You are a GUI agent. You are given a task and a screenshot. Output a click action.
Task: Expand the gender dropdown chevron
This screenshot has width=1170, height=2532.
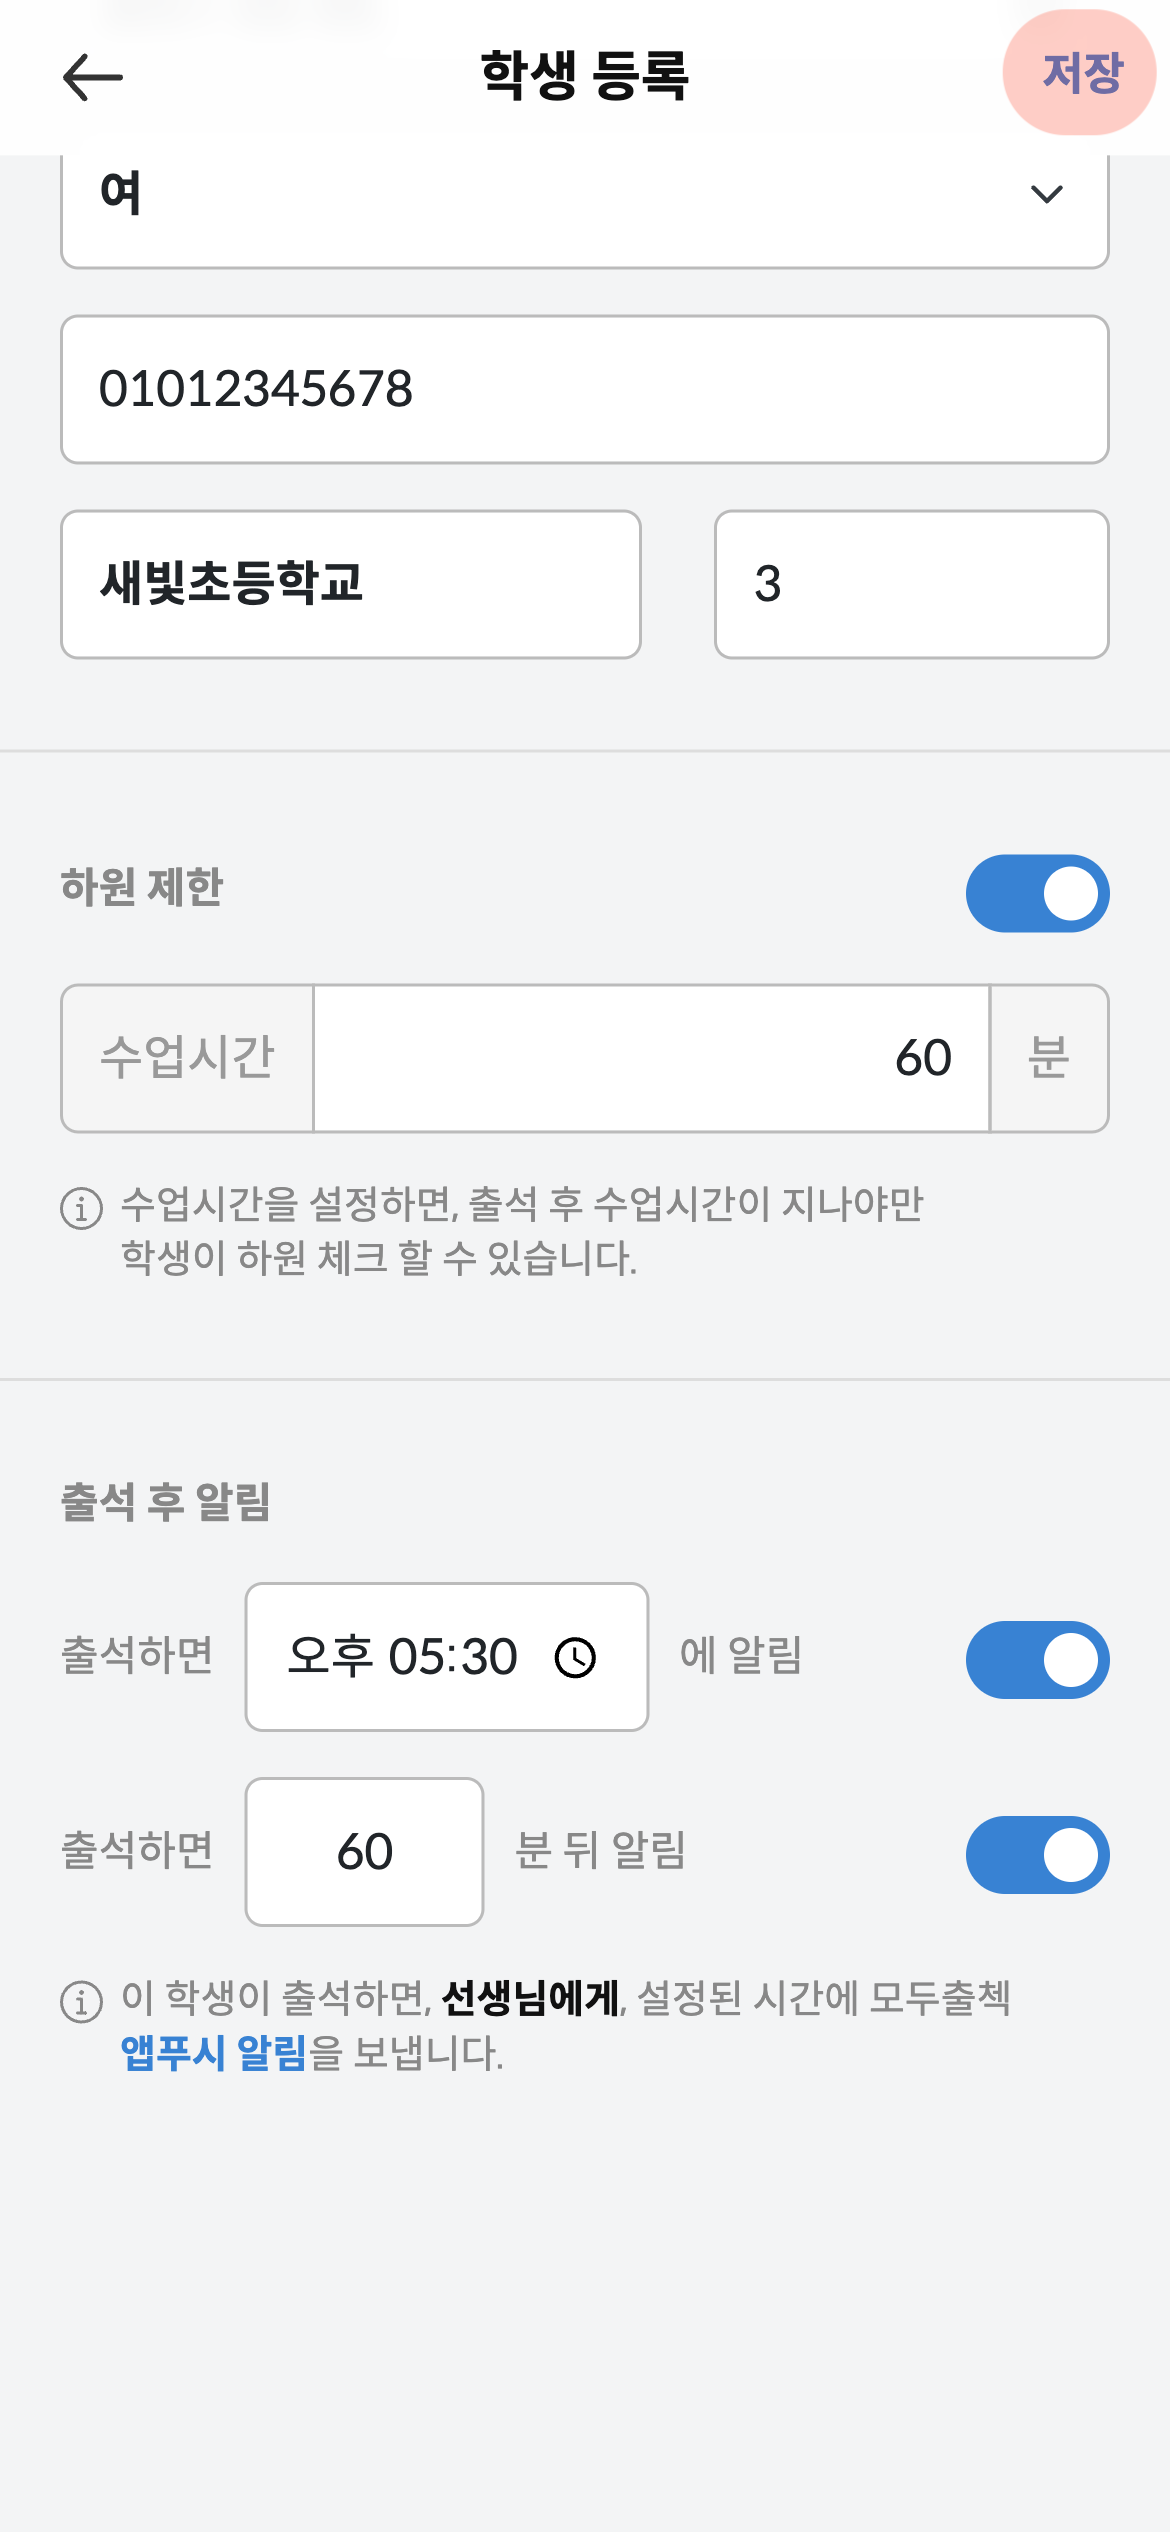click(1046, 194)
